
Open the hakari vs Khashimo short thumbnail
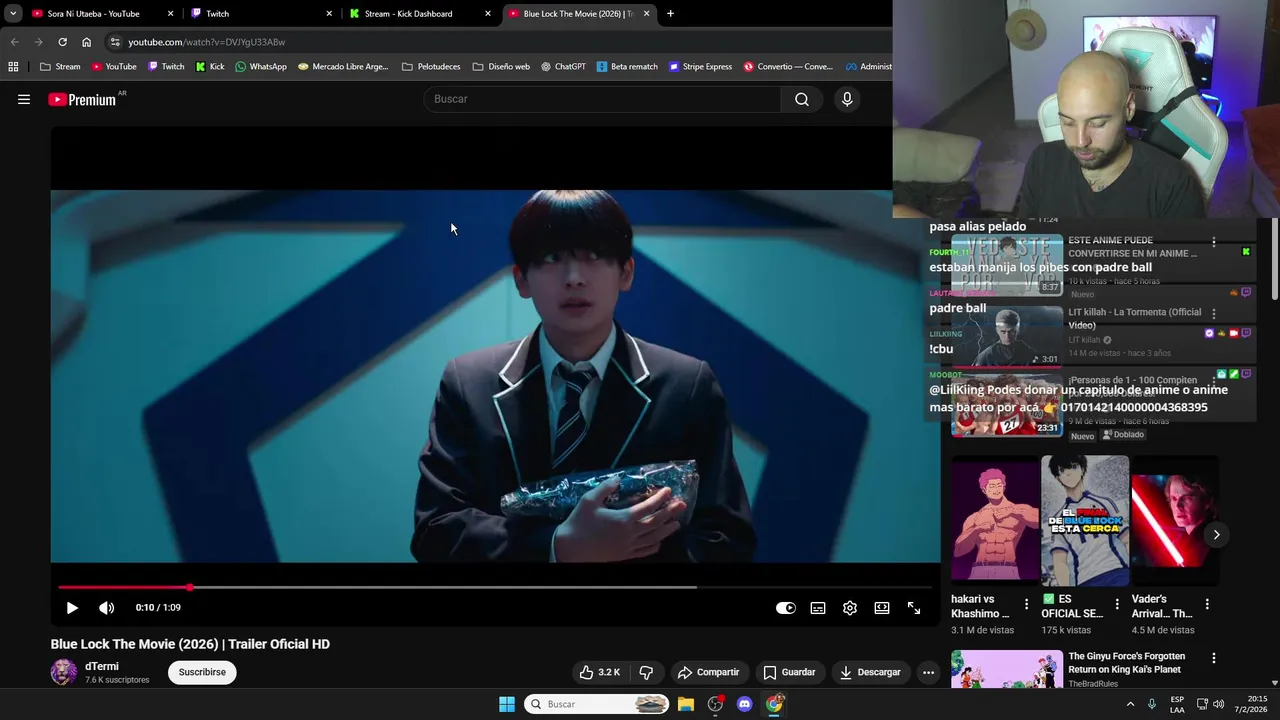point(995,521)
